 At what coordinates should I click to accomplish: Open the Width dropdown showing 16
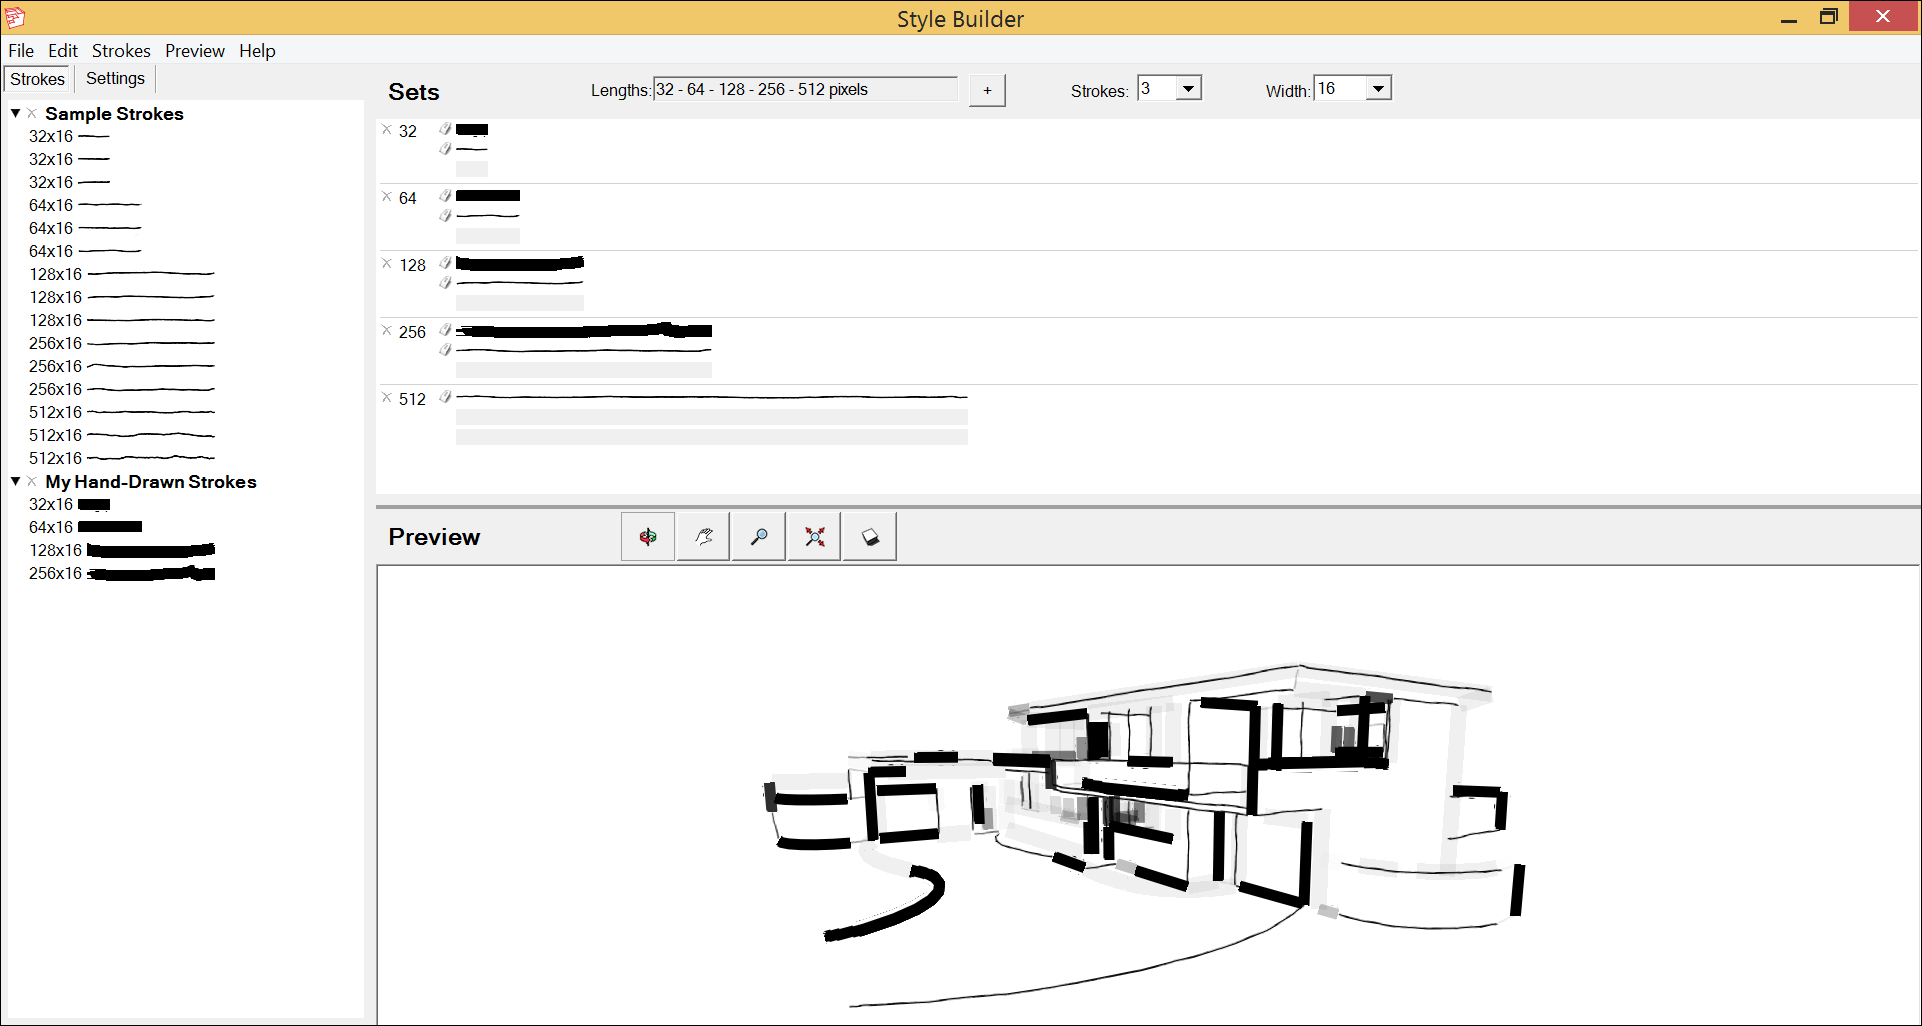point(1378,88)
